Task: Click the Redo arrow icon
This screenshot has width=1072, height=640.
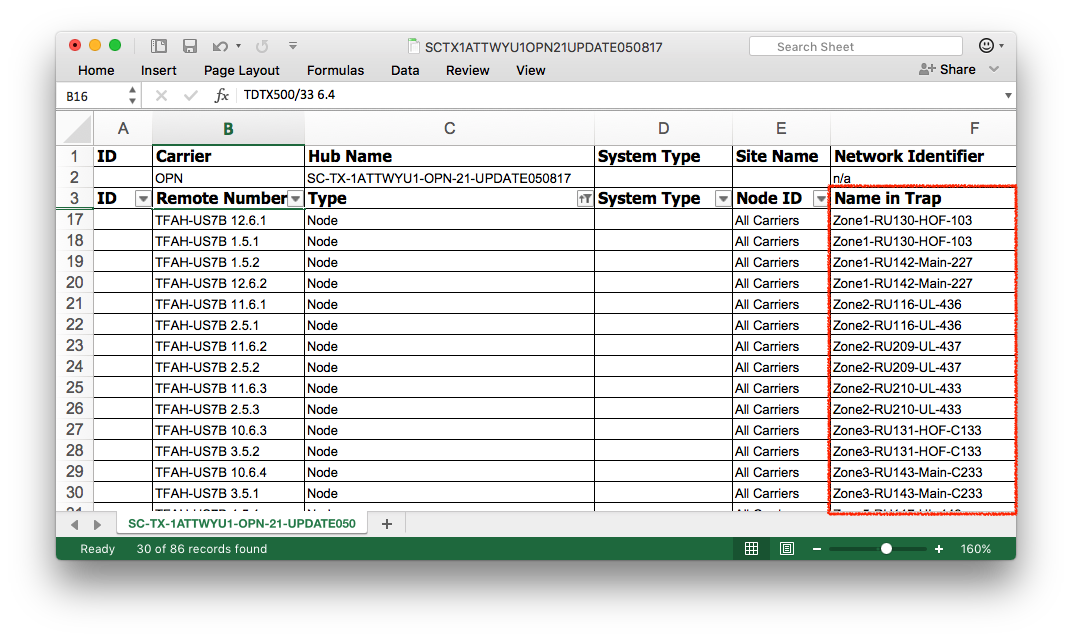Action: pos(262,46)
